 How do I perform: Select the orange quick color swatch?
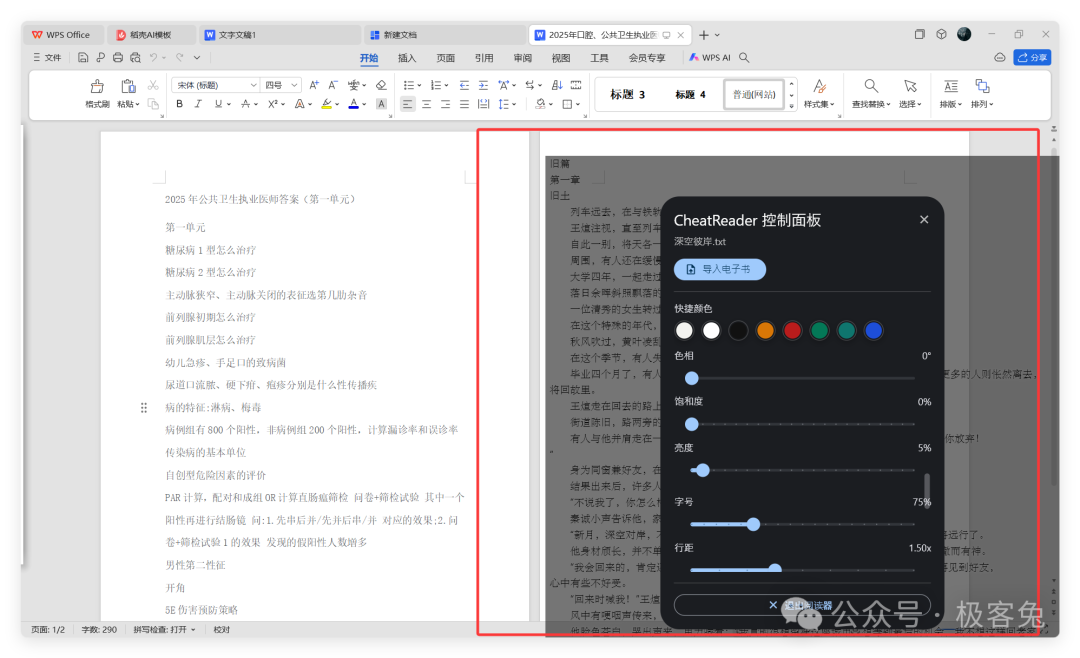coord(765,331)
